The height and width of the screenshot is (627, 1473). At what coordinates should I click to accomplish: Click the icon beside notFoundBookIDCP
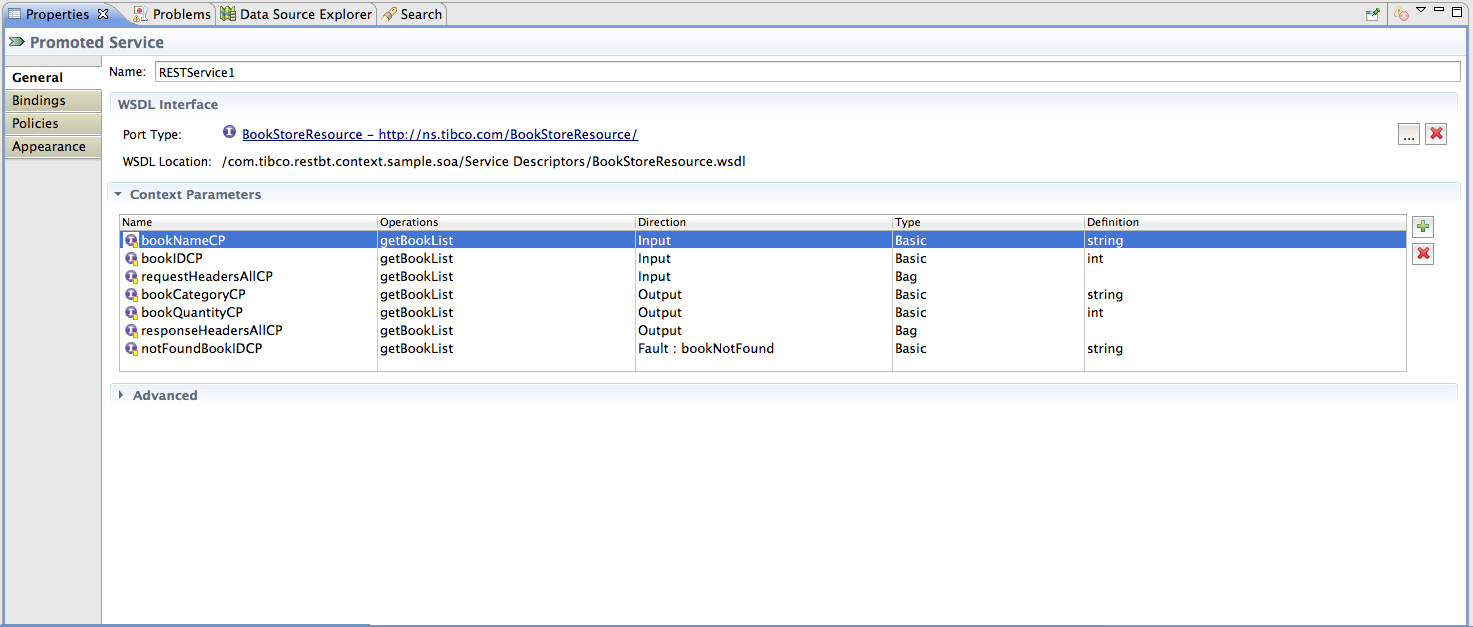(131, 349)
